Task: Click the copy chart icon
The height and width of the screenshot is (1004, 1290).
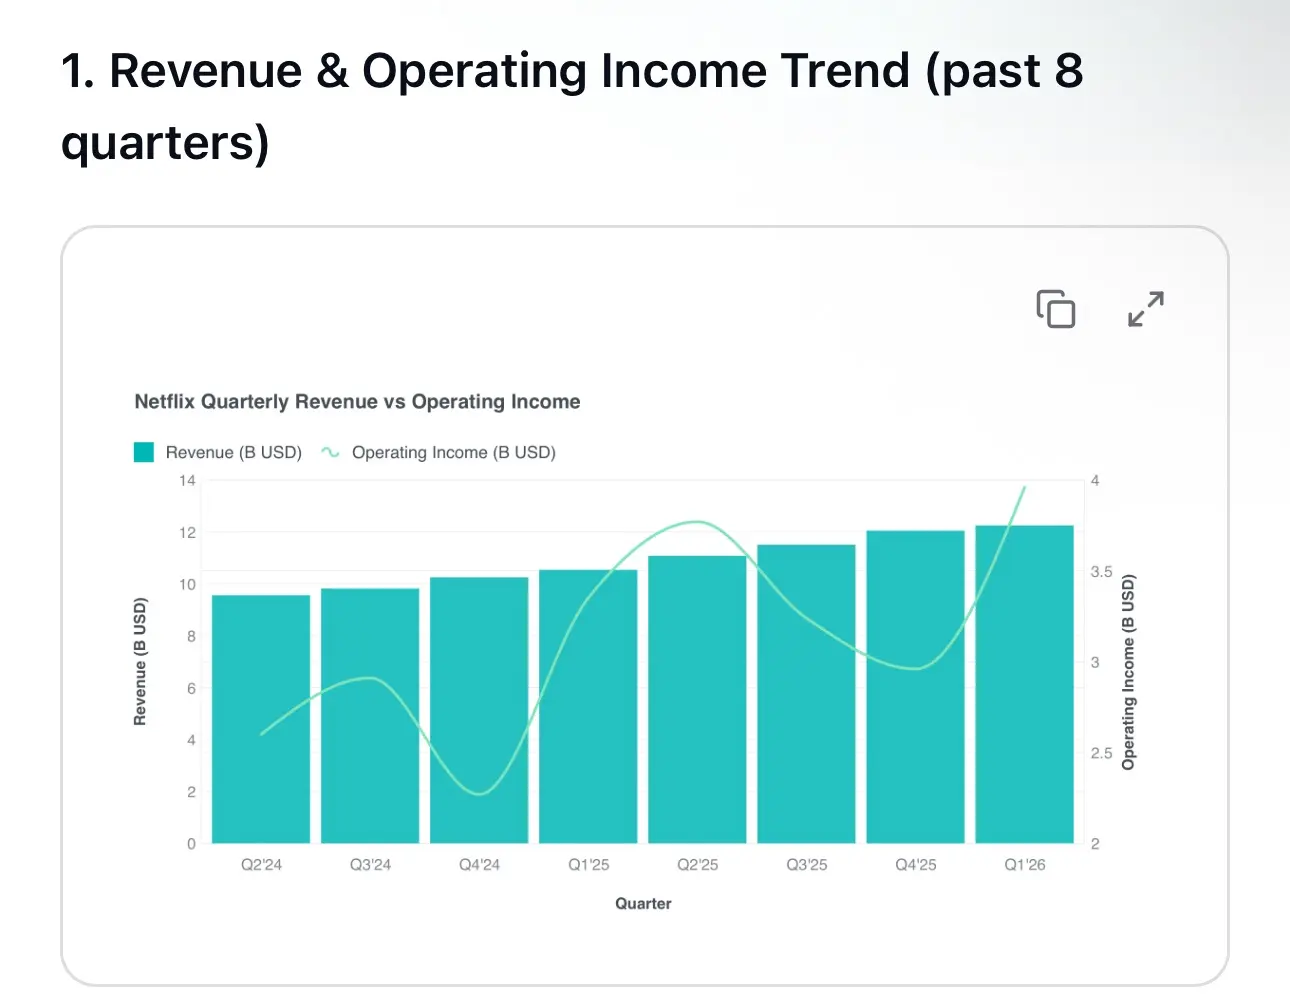Action: (1056, 309)
